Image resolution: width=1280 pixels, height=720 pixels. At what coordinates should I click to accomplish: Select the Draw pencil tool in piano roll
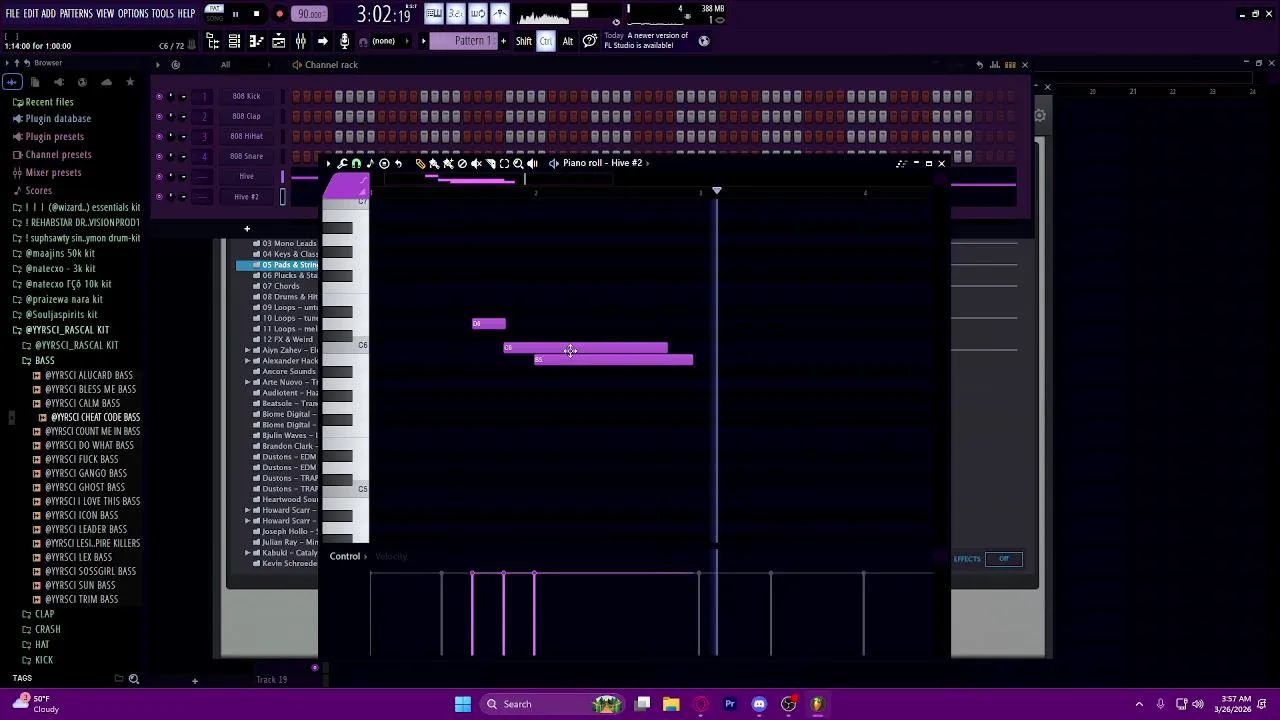coord(420,163)
